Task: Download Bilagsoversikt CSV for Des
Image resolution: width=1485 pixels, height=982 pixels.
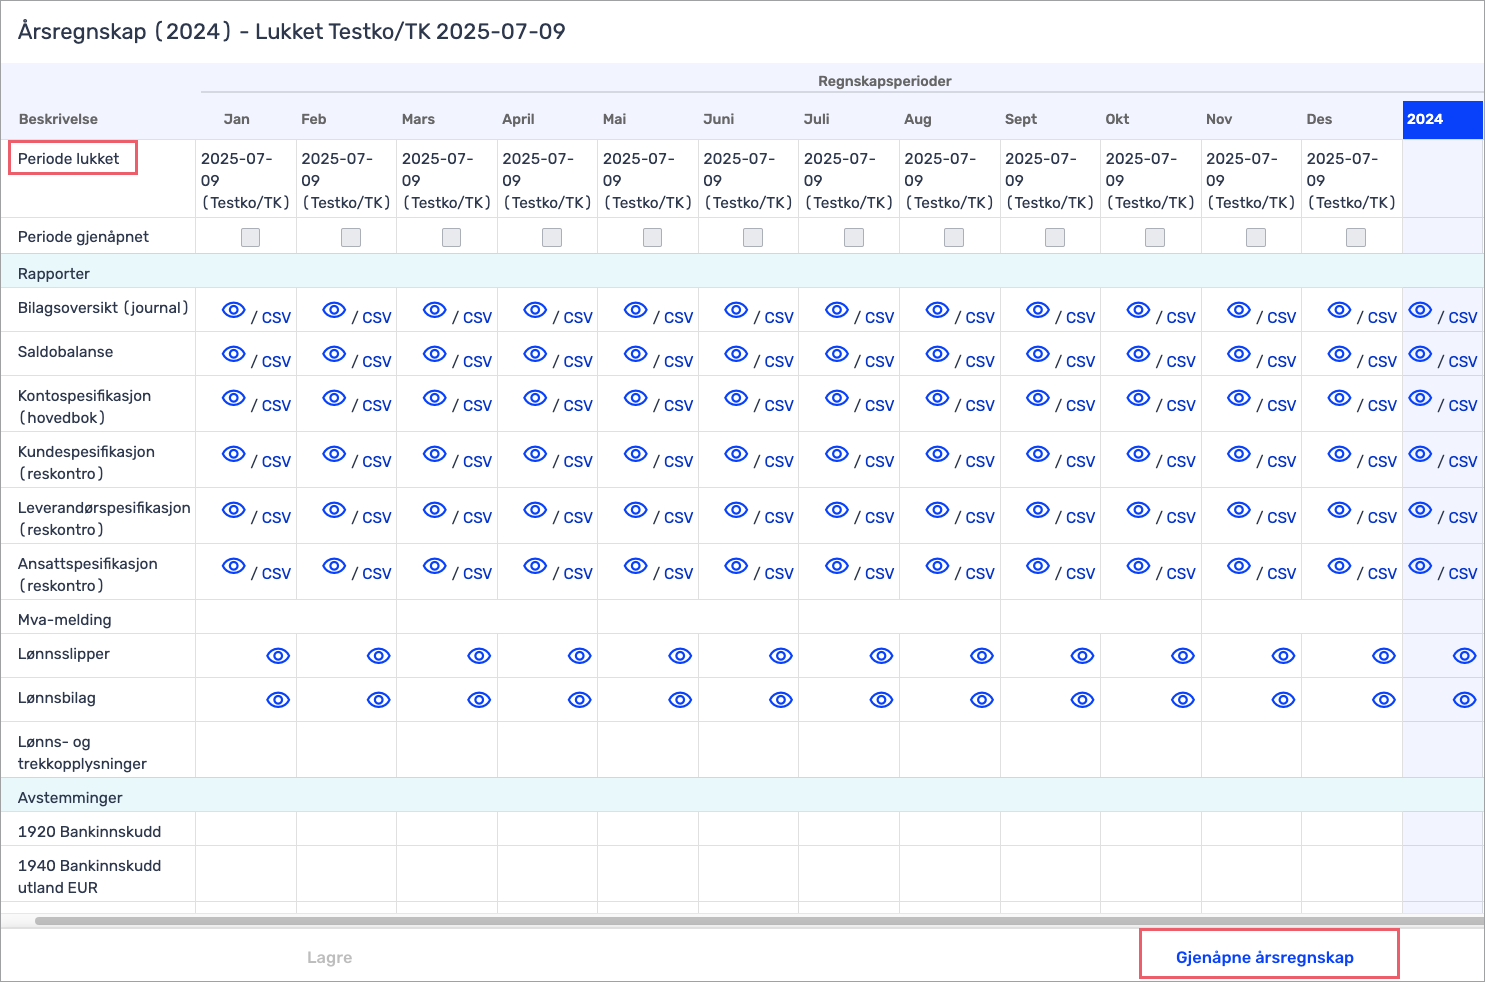Action: tap(1382, 318)
